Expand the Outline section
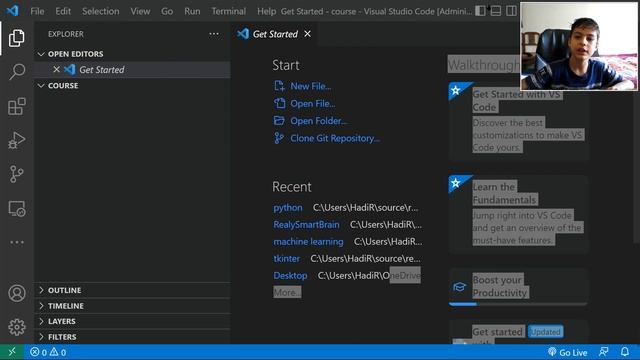The image size is (640, 360). point(132,290)
